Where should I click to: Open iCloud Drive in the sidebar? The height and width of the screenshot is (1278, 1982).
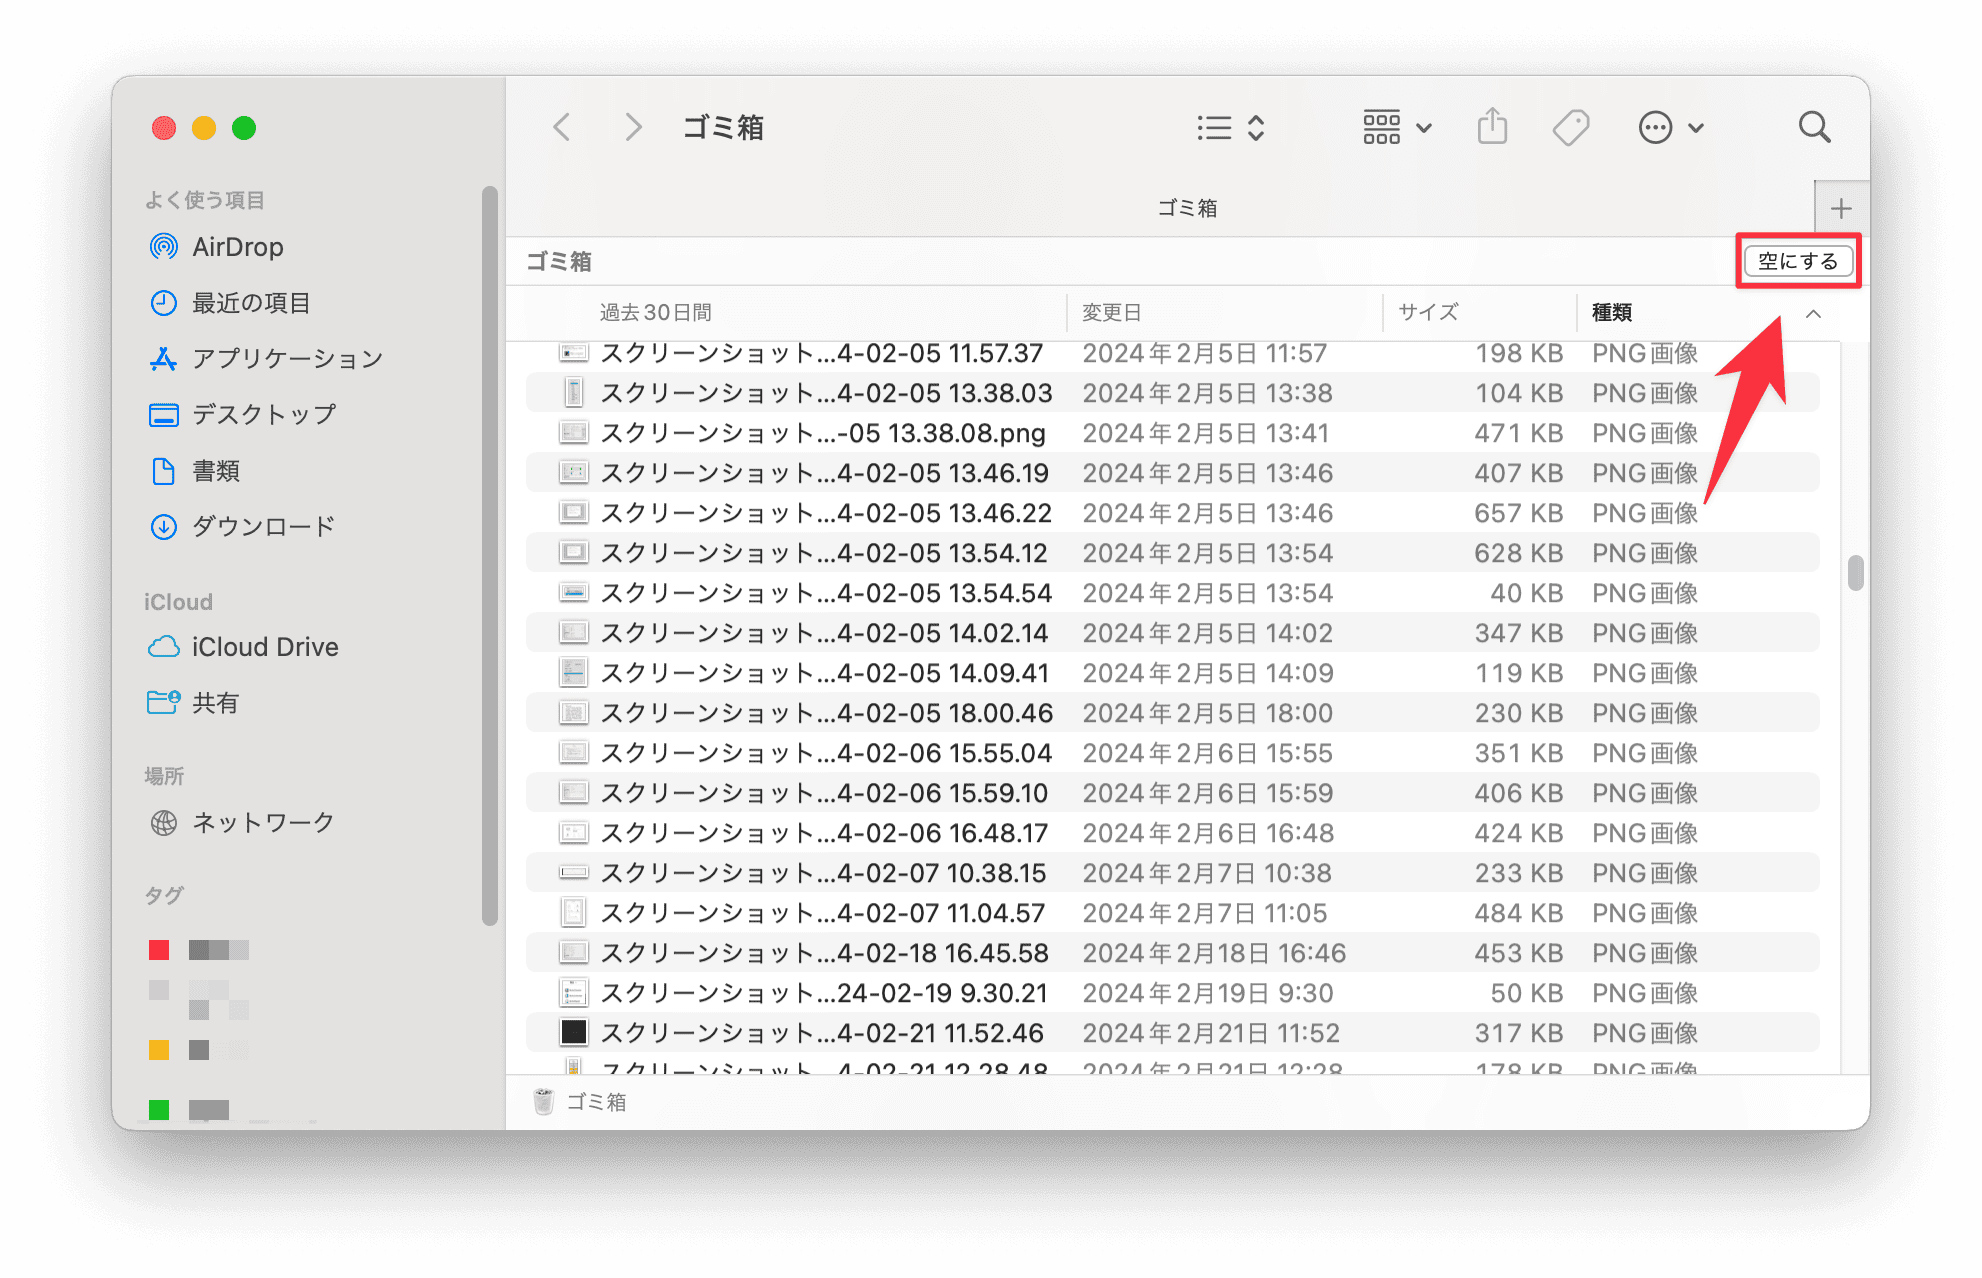243,647
